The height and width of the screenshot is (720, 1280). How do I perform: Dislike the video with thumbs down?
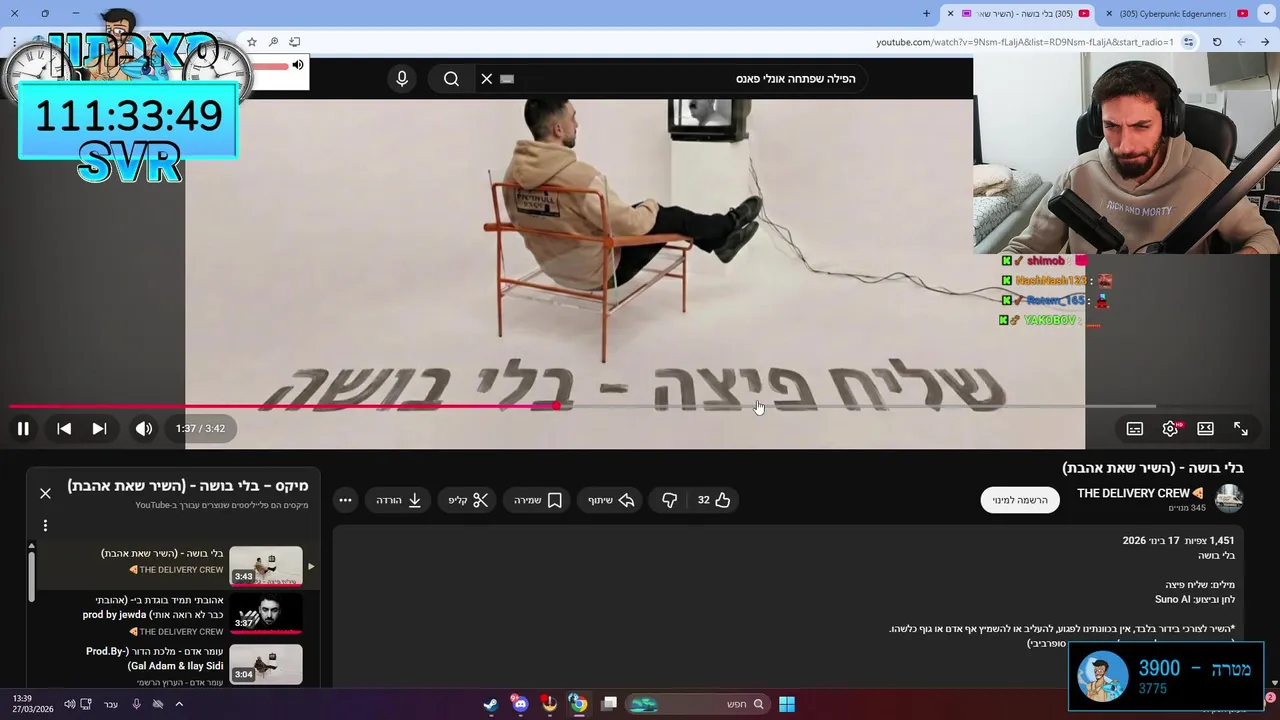coord(669,500)
